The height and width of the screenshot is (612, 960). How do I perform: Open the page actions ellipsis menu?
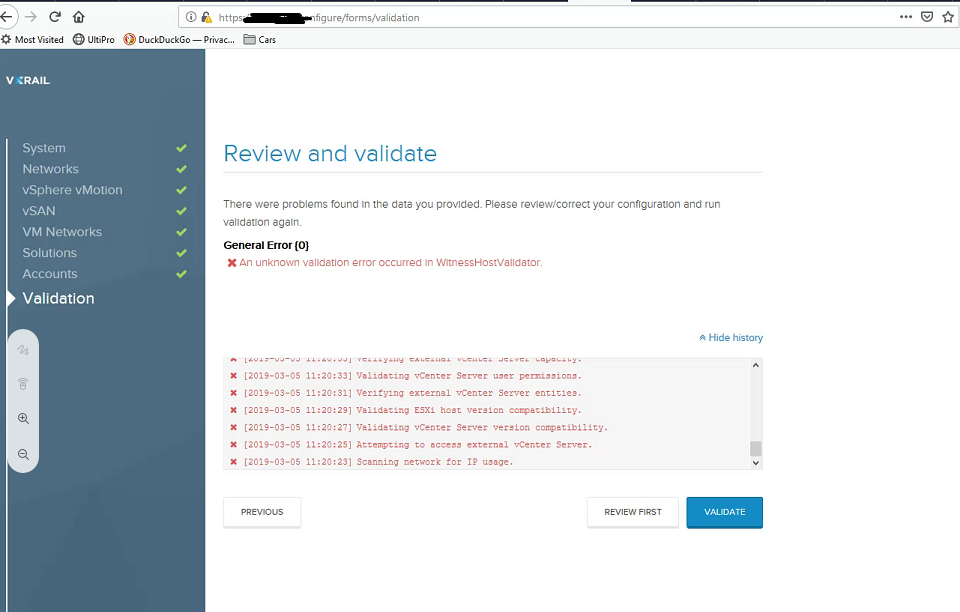pos(905,17)
